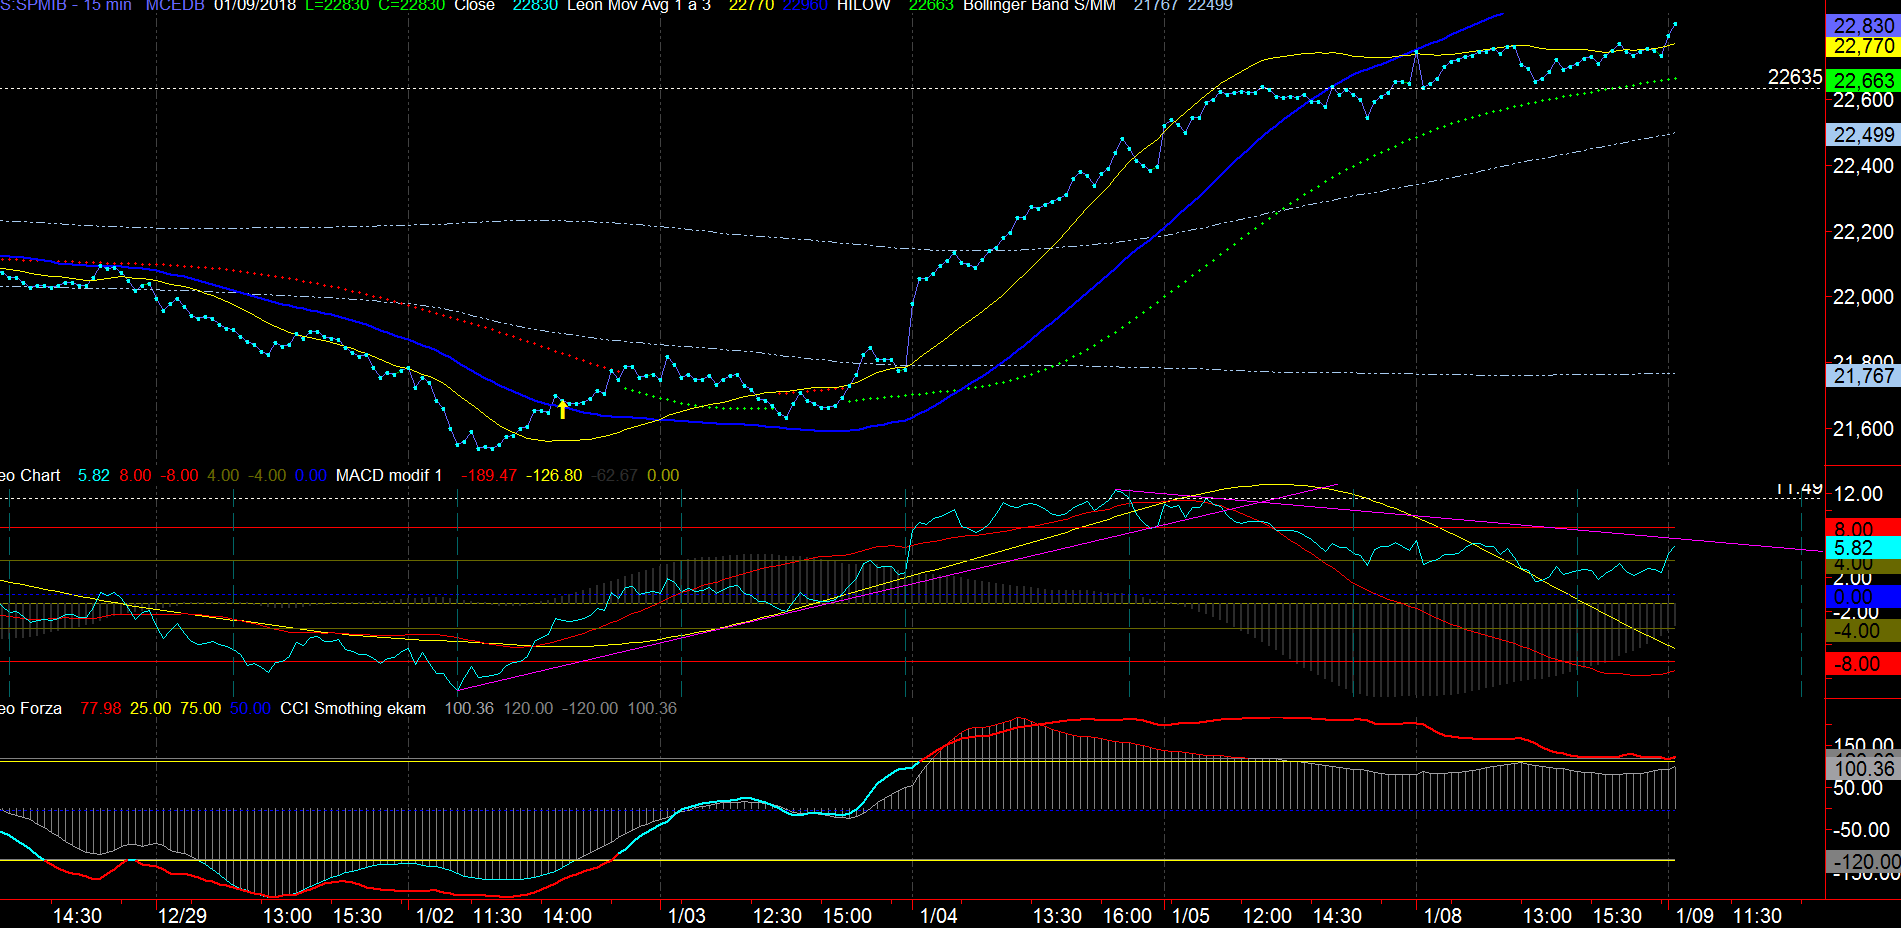Click the 22,200 price axis label
The height and width of the screenshot is (928, 1901).
coord(1863,232)
